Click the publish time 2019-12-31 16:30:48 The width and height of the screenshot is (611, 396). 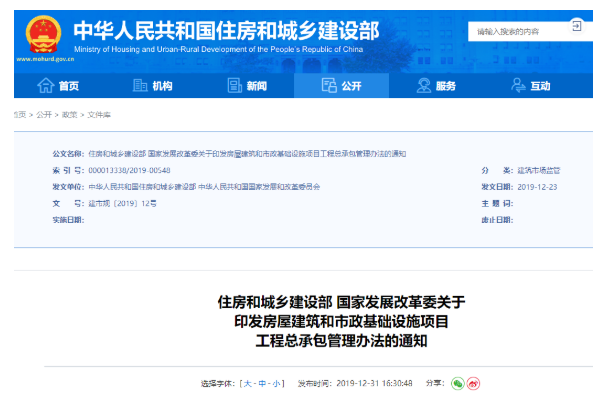pos(374,384)
